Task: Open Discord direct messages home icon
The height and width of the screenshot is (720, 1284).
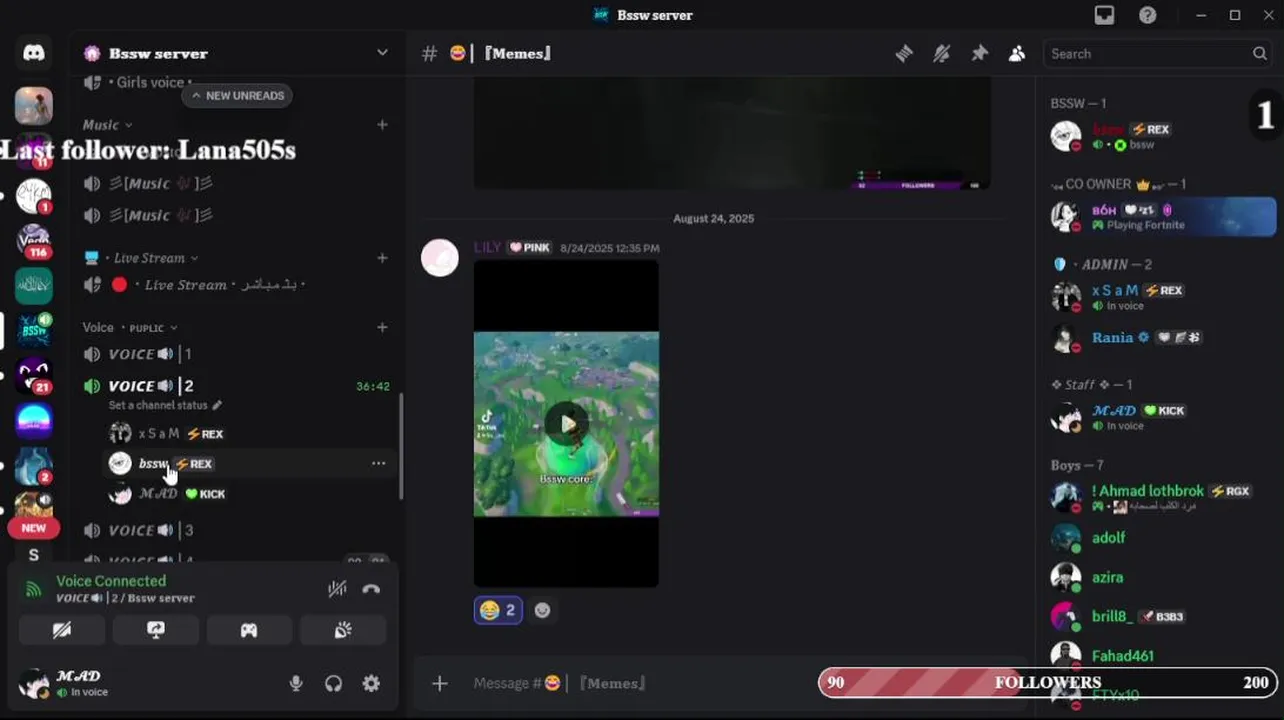Action: pos(34,54)
